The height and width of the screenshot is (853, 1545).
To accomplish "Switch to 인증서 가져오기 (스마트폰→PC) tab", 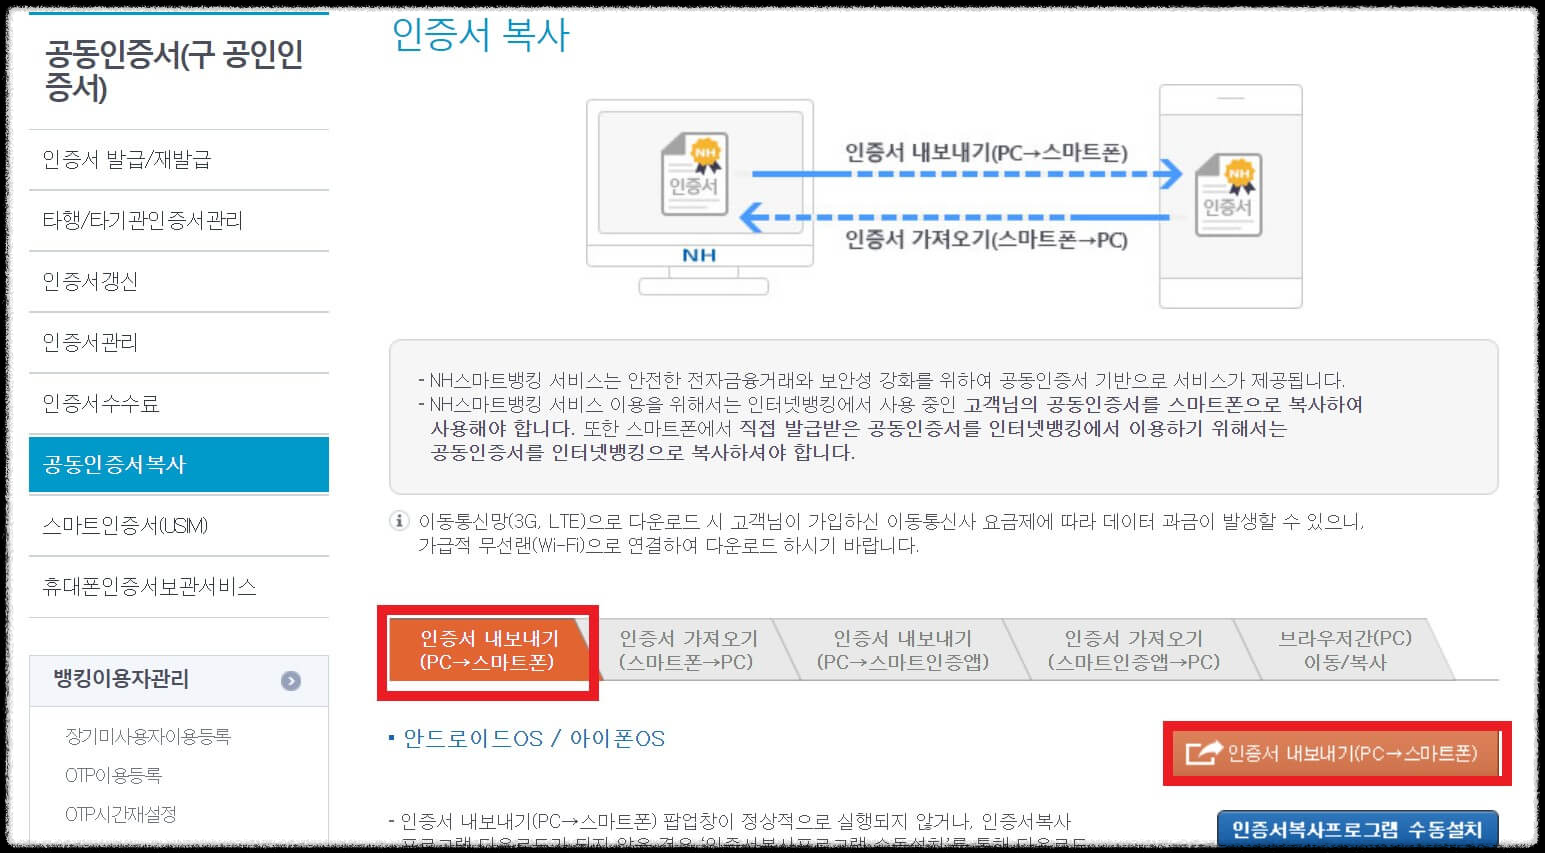I will [688, 650].
